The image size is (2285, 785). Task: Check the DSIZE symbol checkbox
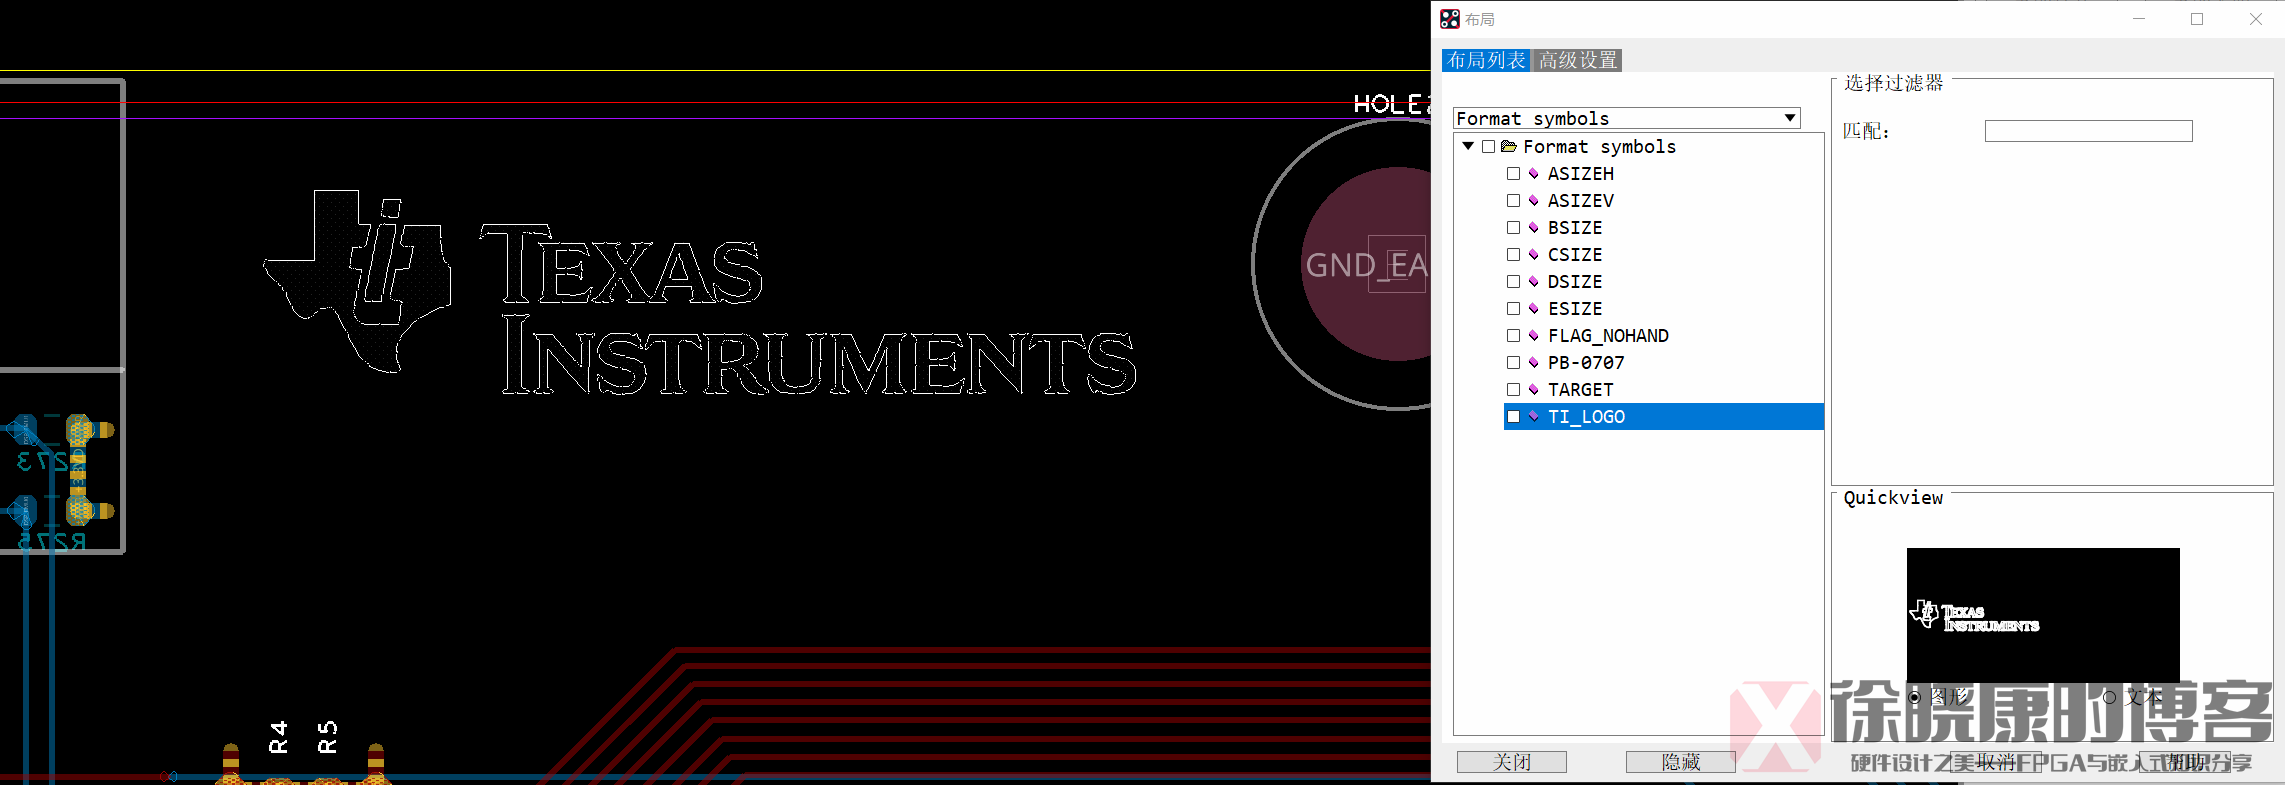(1513, 282)
